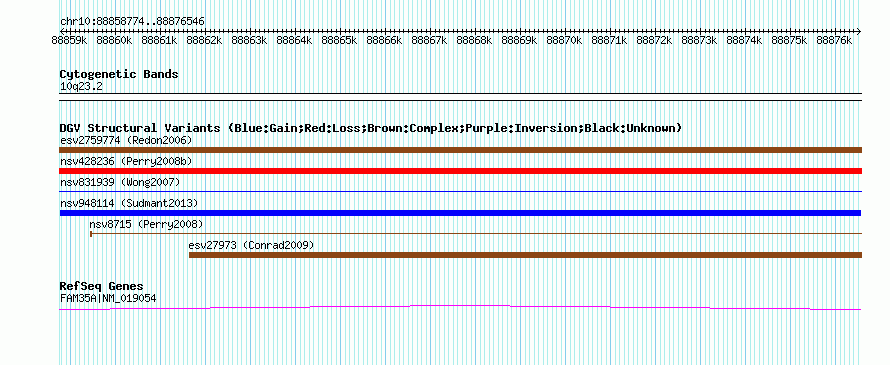Image resolution: width=890 pixels, height=365 pixels.
Task: Select the thin blue nsv831939 line
Action: [x=460, y=191]
